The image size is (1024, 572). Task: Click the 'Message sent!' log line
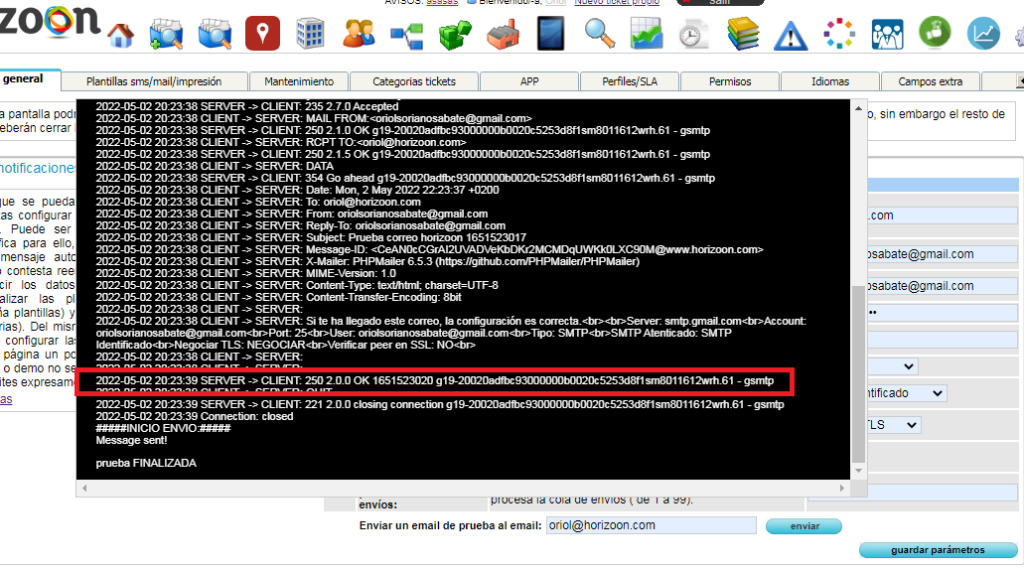pyautogui.click(x=131, y=441)
